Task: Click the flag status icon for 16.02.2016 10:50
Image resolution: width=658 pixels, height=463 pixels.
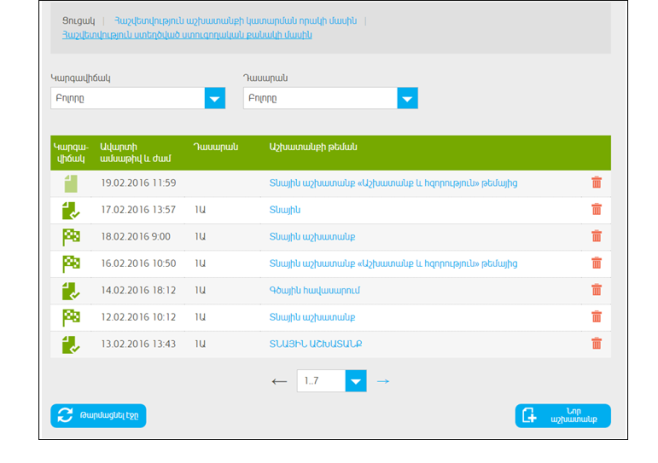Action: (x=70, y=264)
